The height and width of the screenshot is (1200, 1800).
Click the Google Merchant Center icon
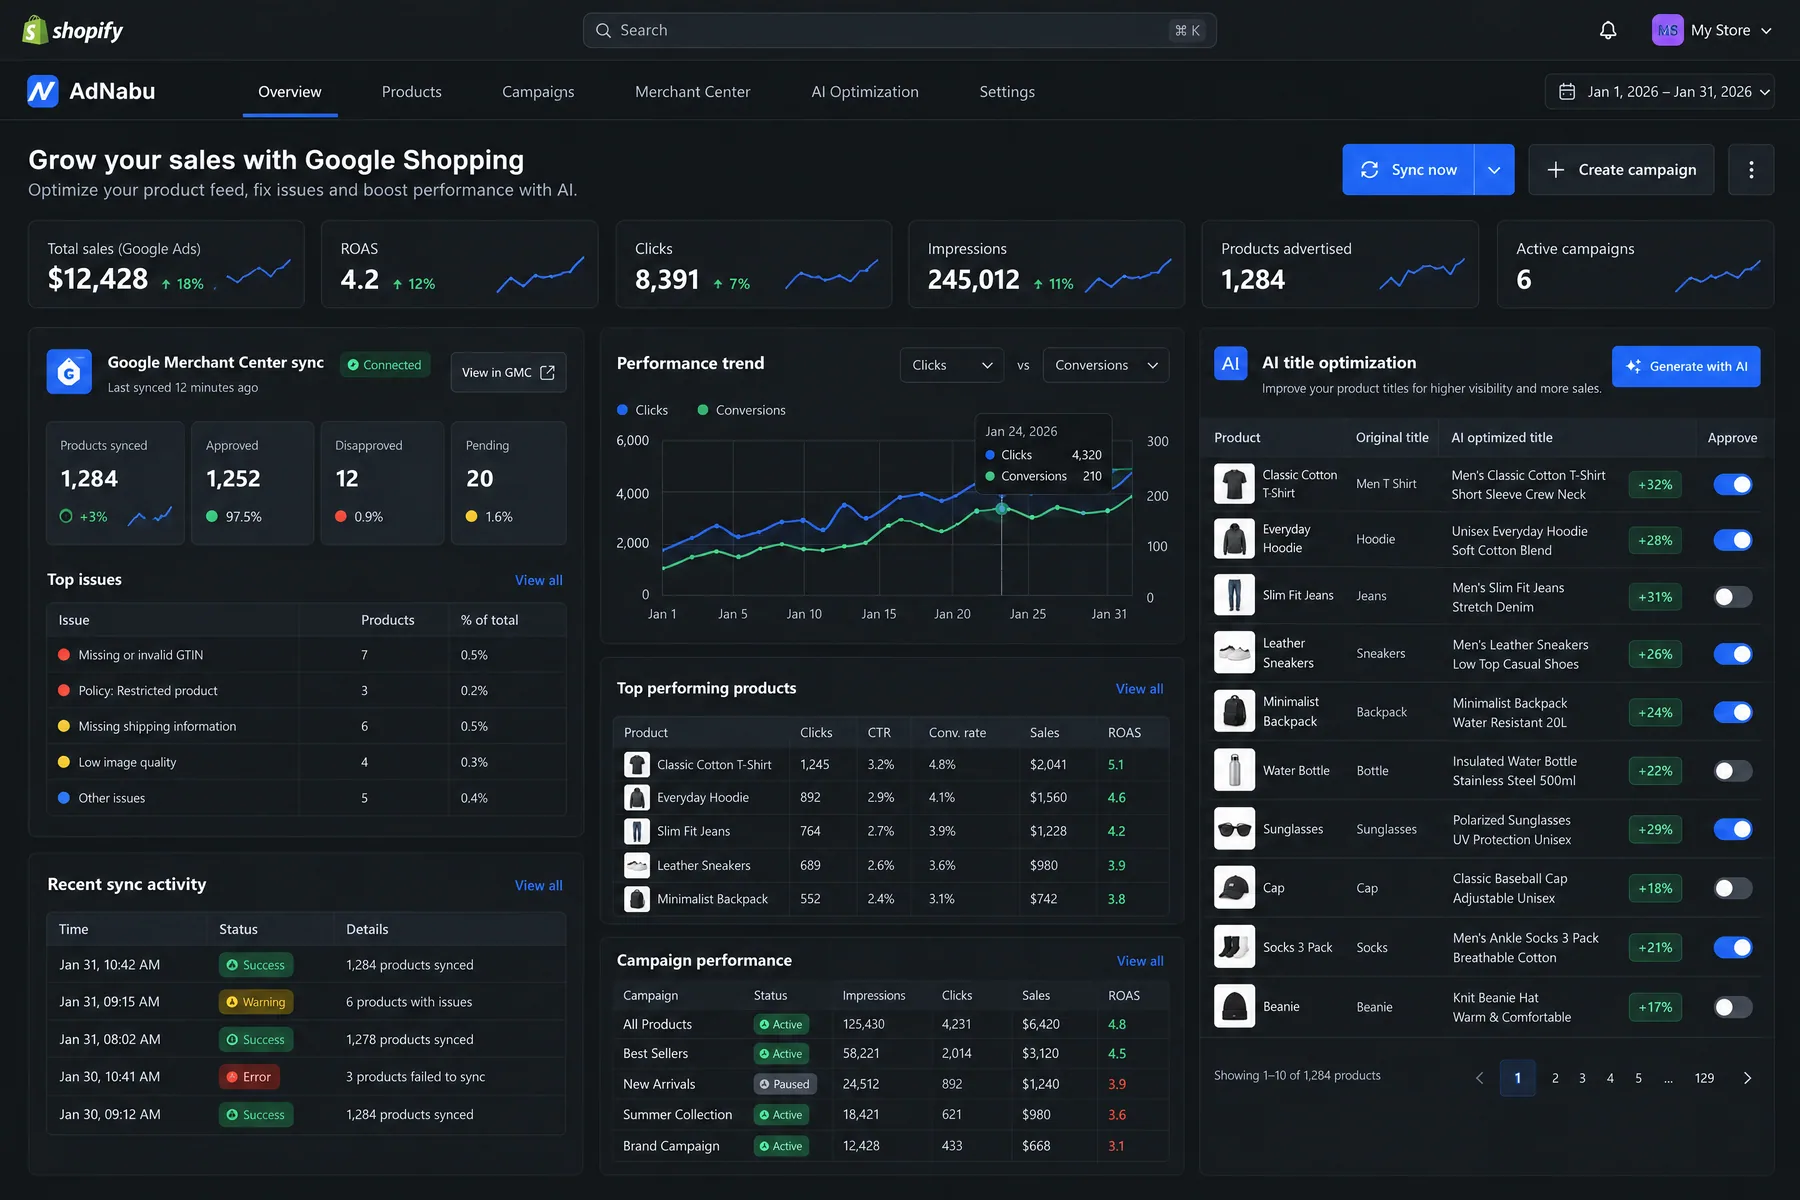(69, 372)
